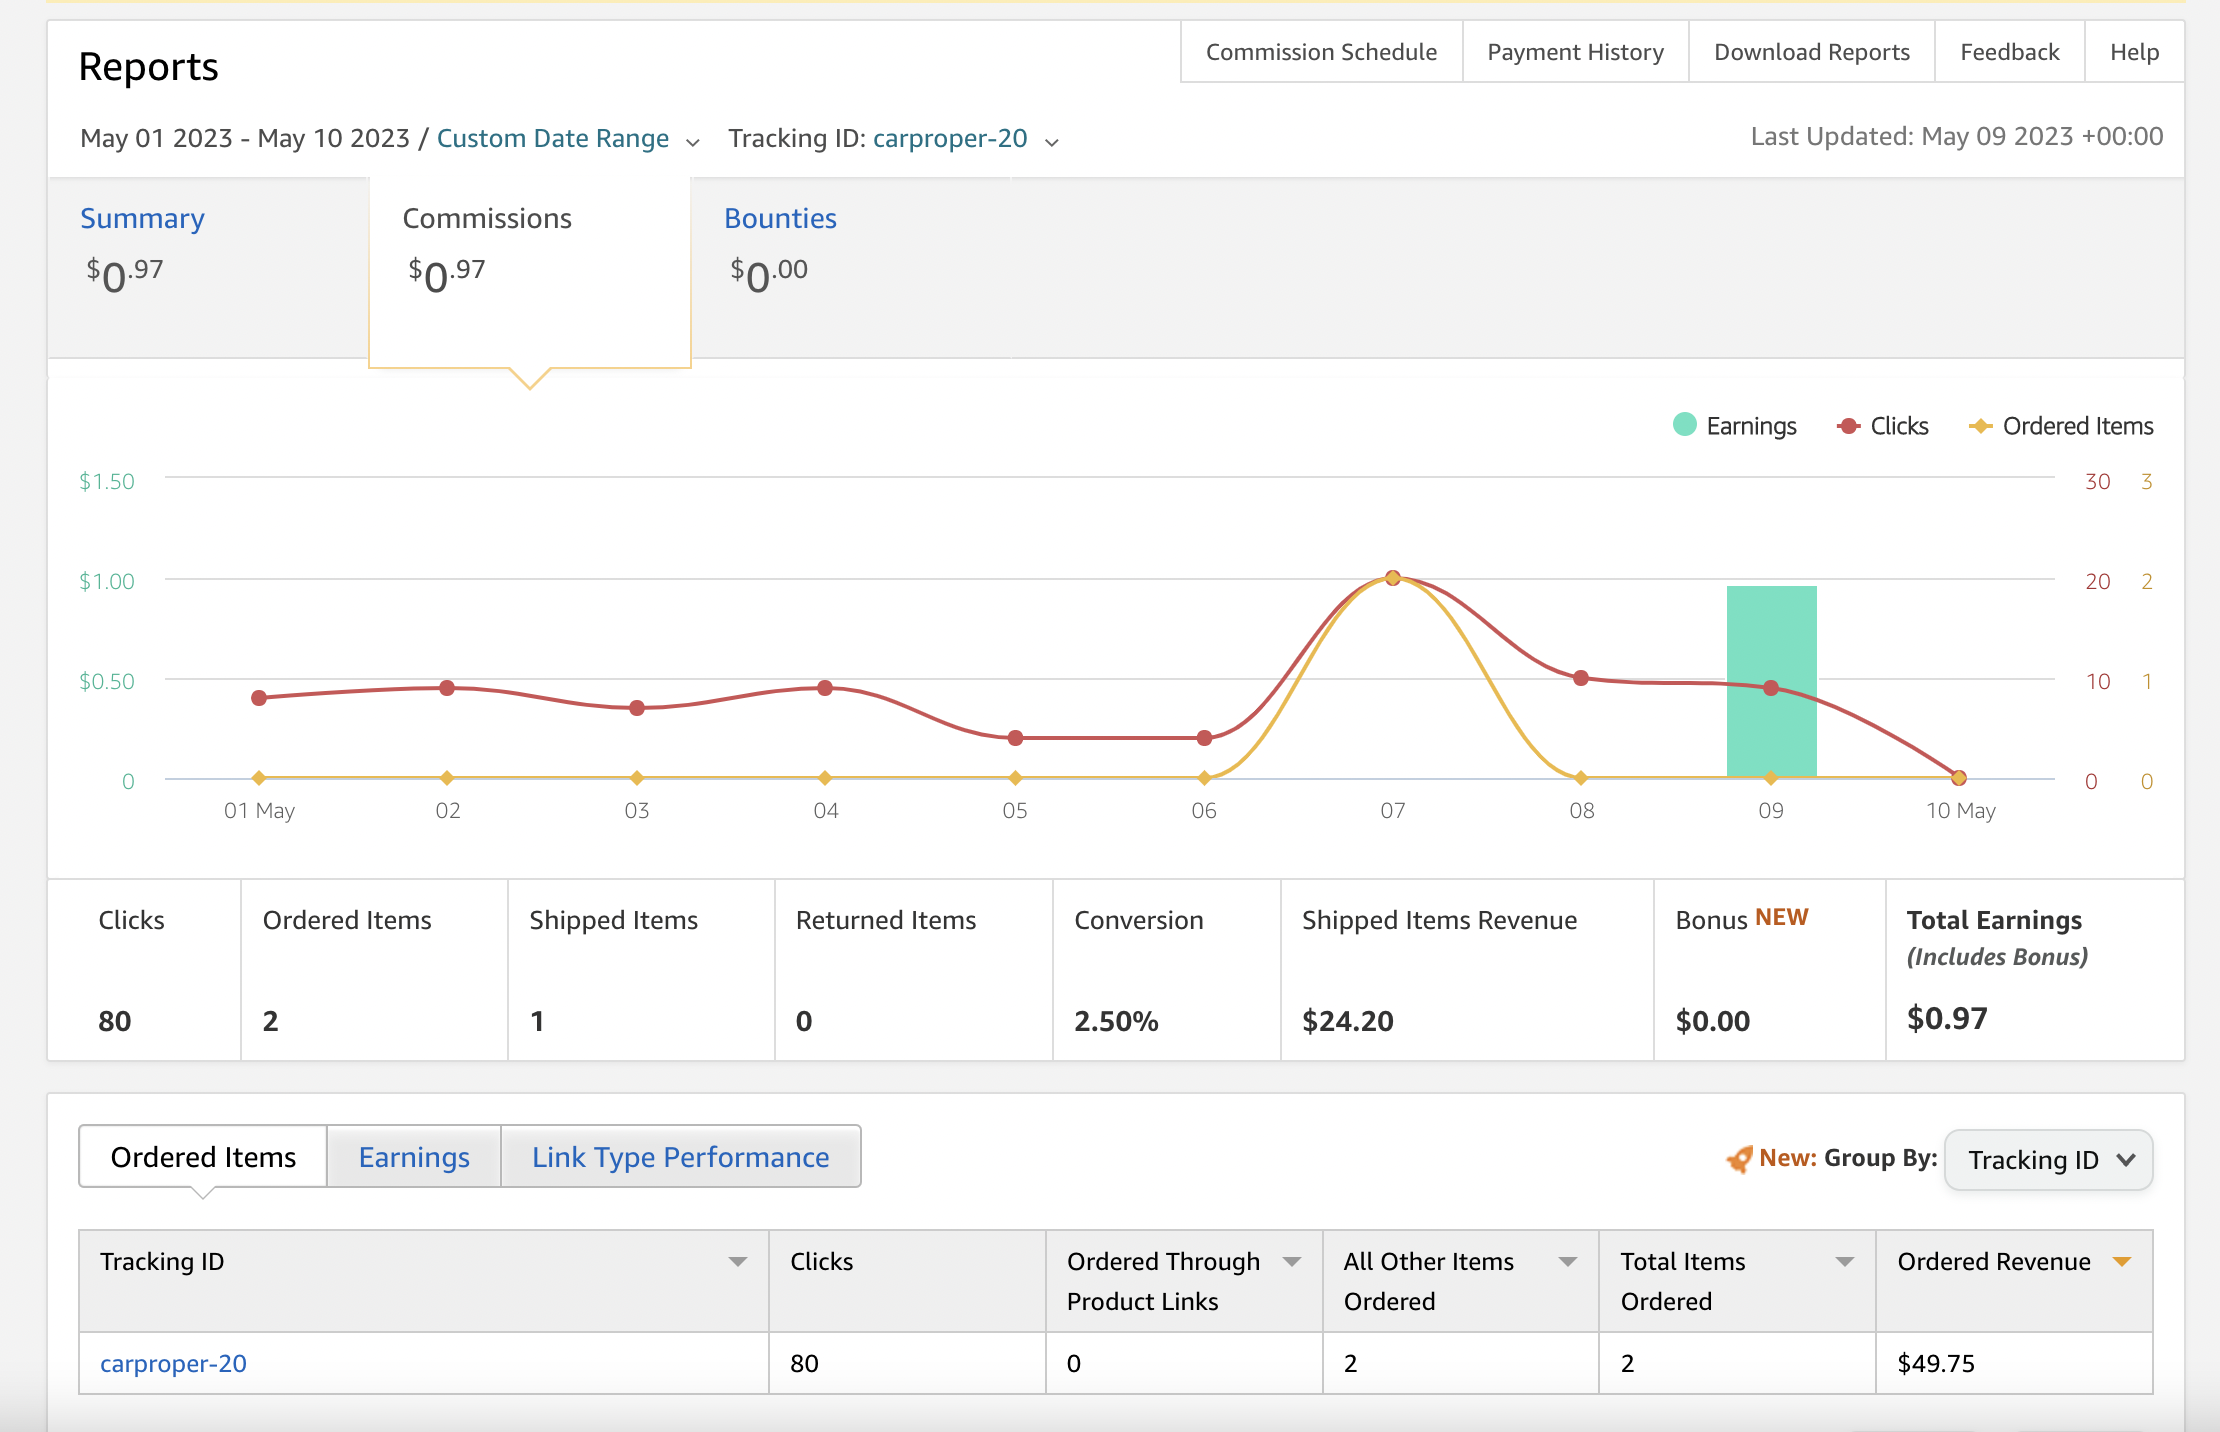Click the Bounties $0.00 amount
The height and width of the screenshot is (1432, 2220).
point(769,274)
